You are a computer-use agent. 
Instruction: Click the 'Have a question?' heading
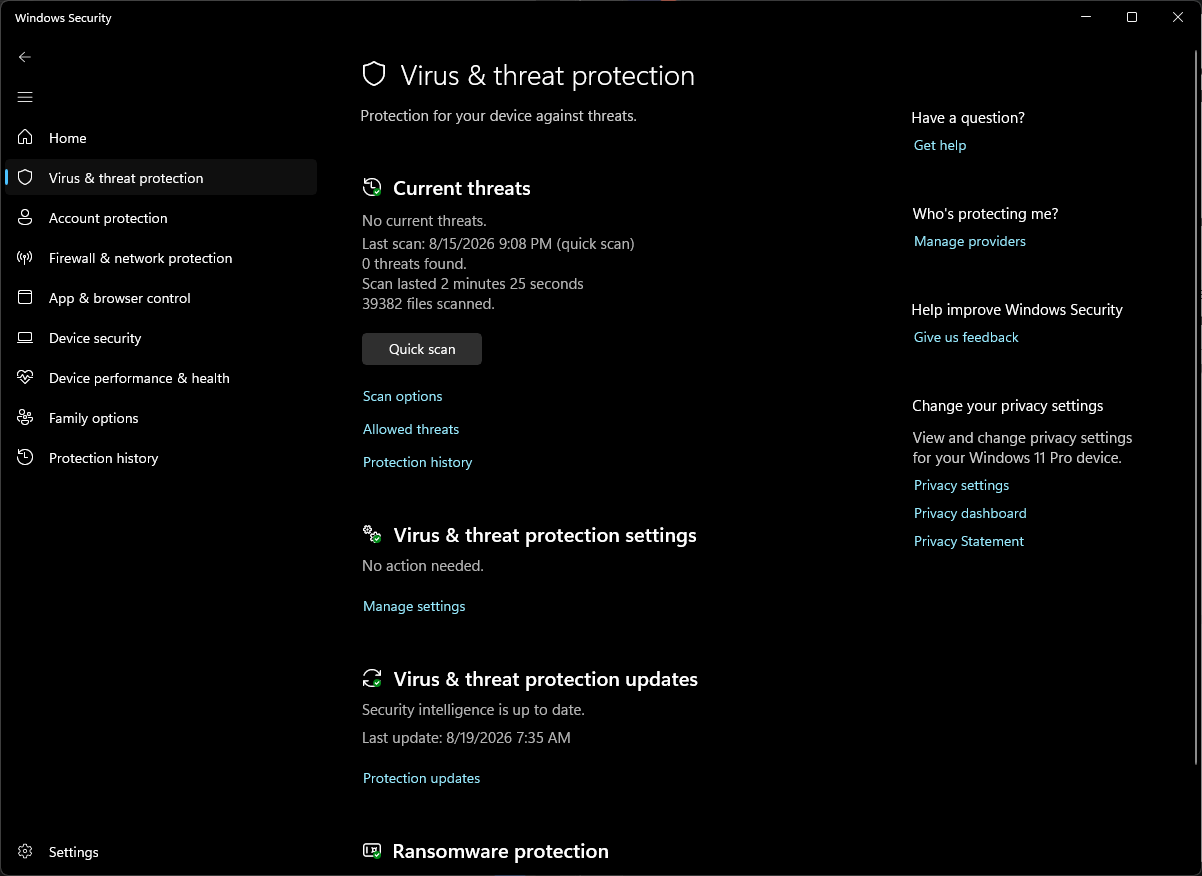968,118
